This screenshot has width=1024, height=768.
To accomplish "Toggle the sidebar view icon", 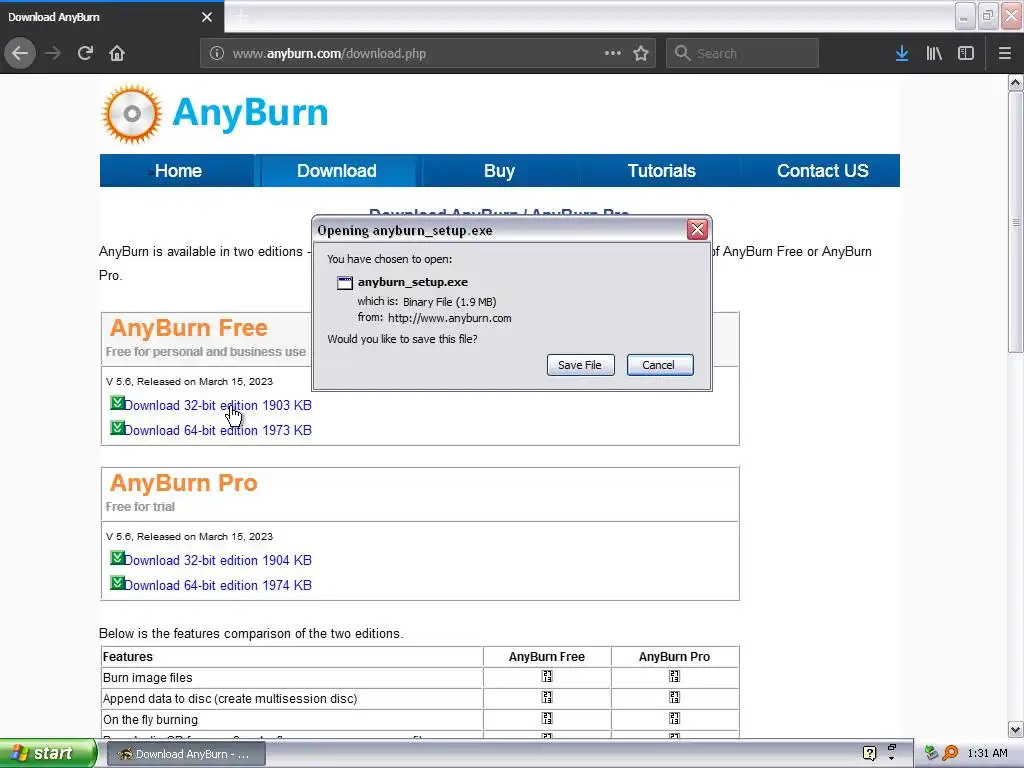I will (x=966, y=53).
